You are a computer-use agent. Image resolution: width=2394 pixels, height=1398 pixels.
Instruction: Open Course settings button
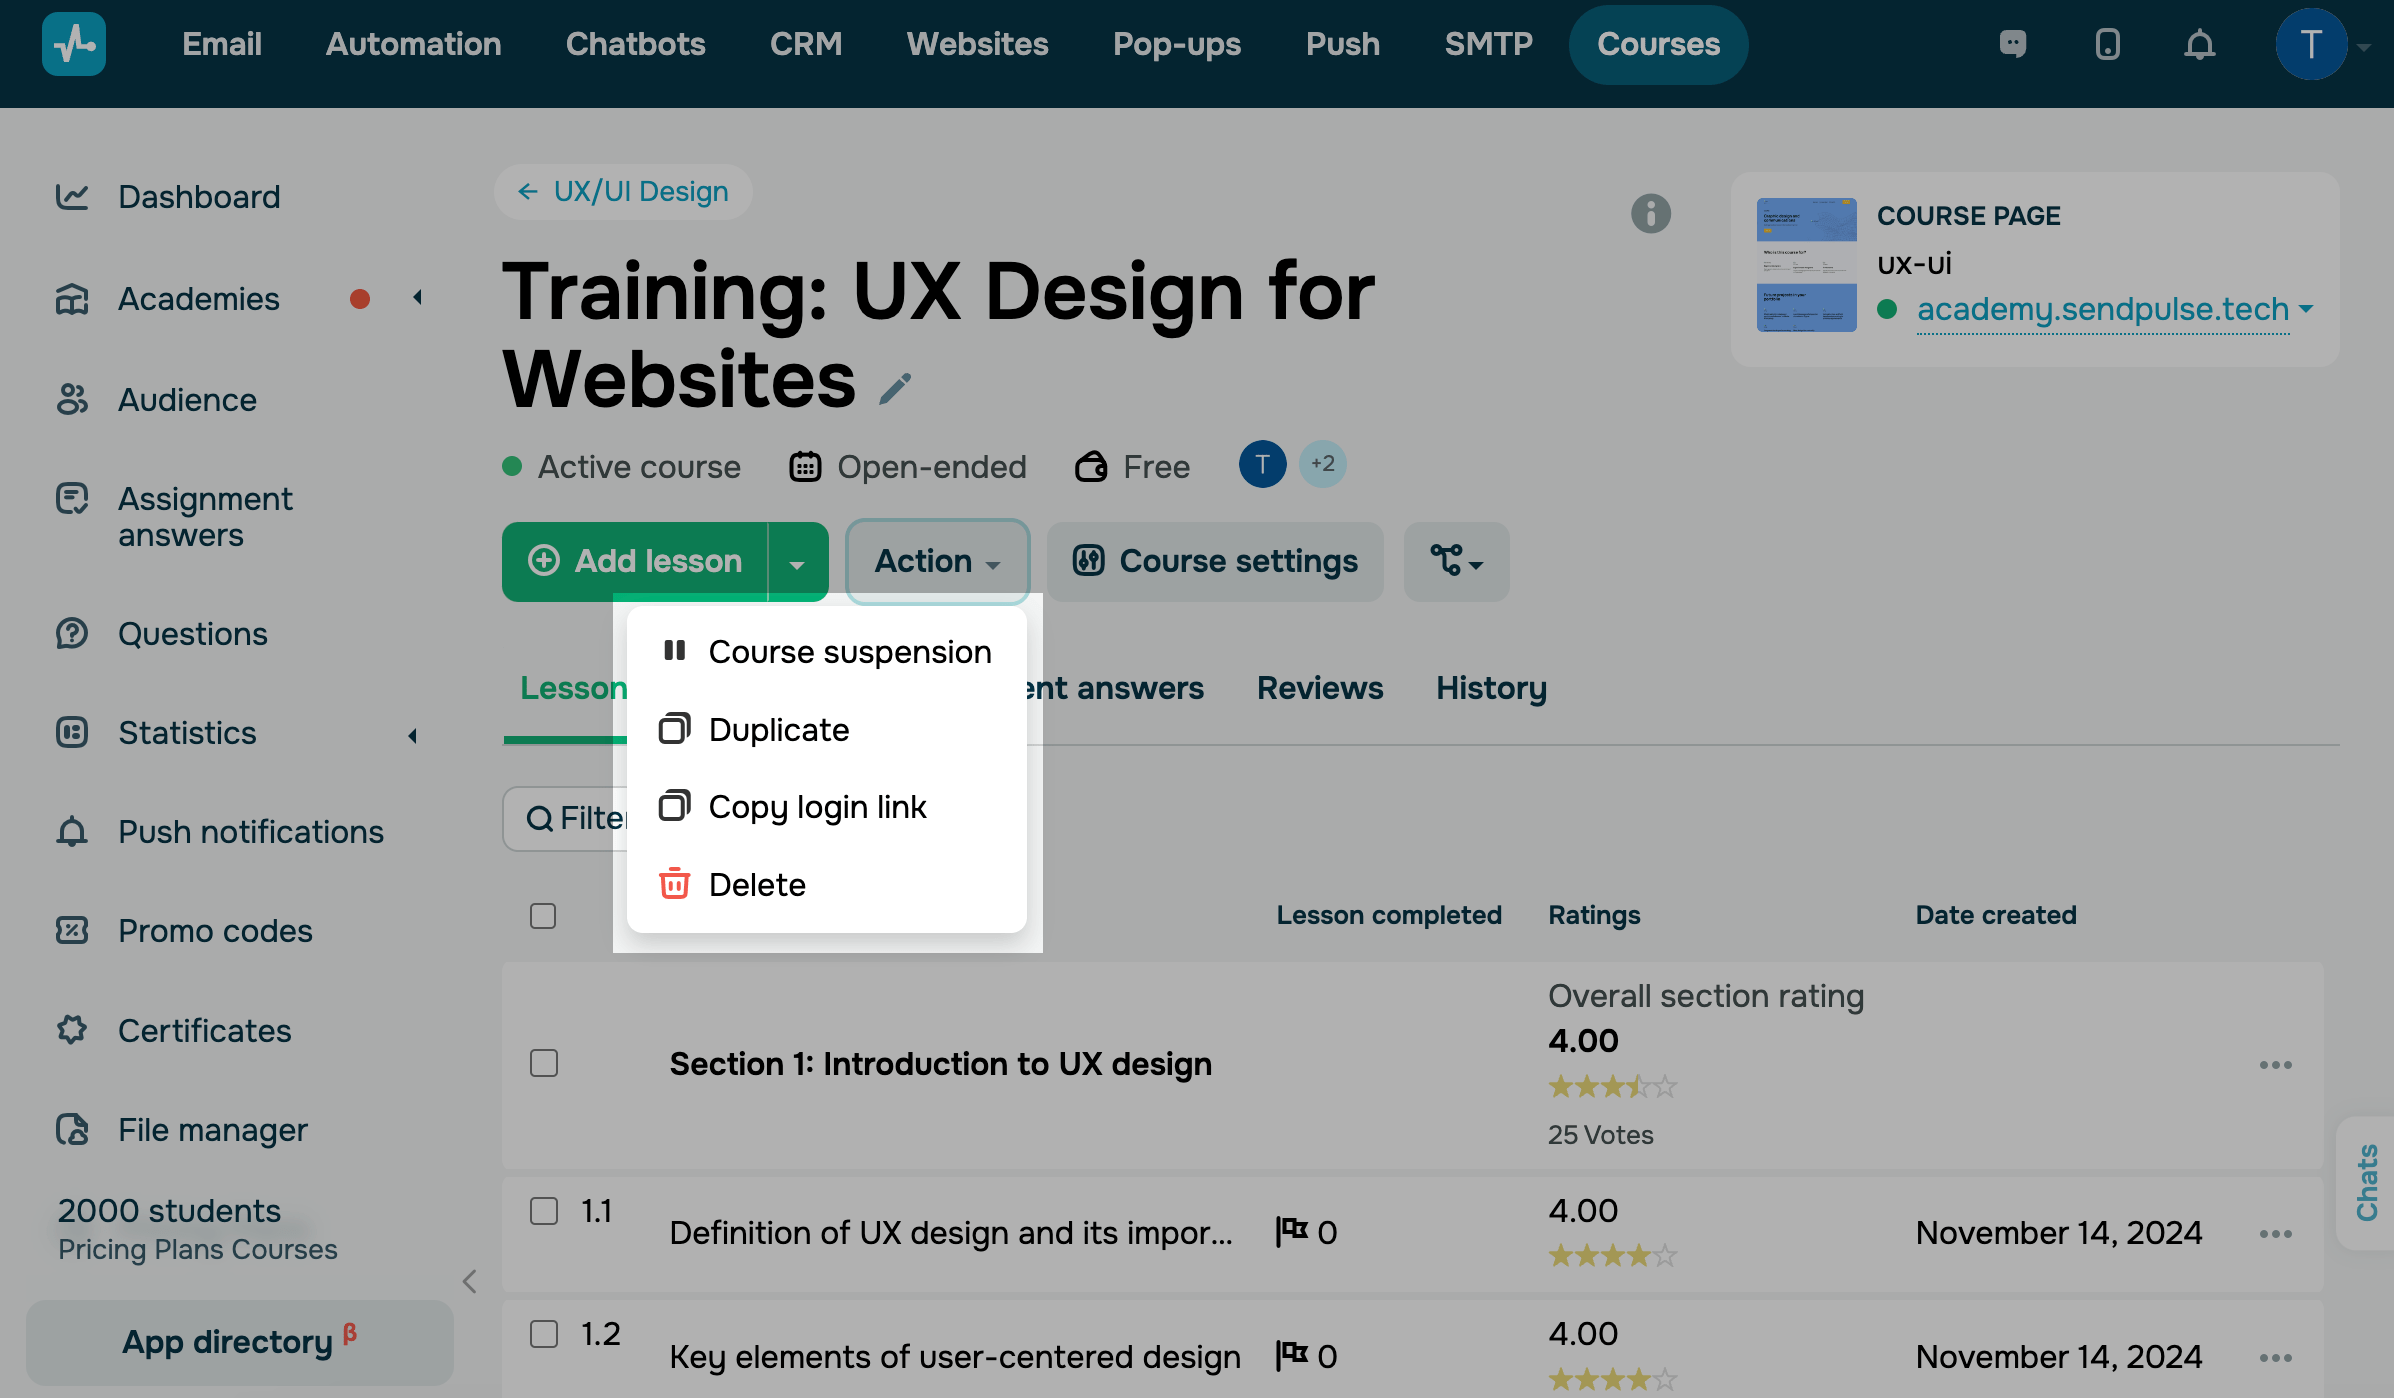1215,561
